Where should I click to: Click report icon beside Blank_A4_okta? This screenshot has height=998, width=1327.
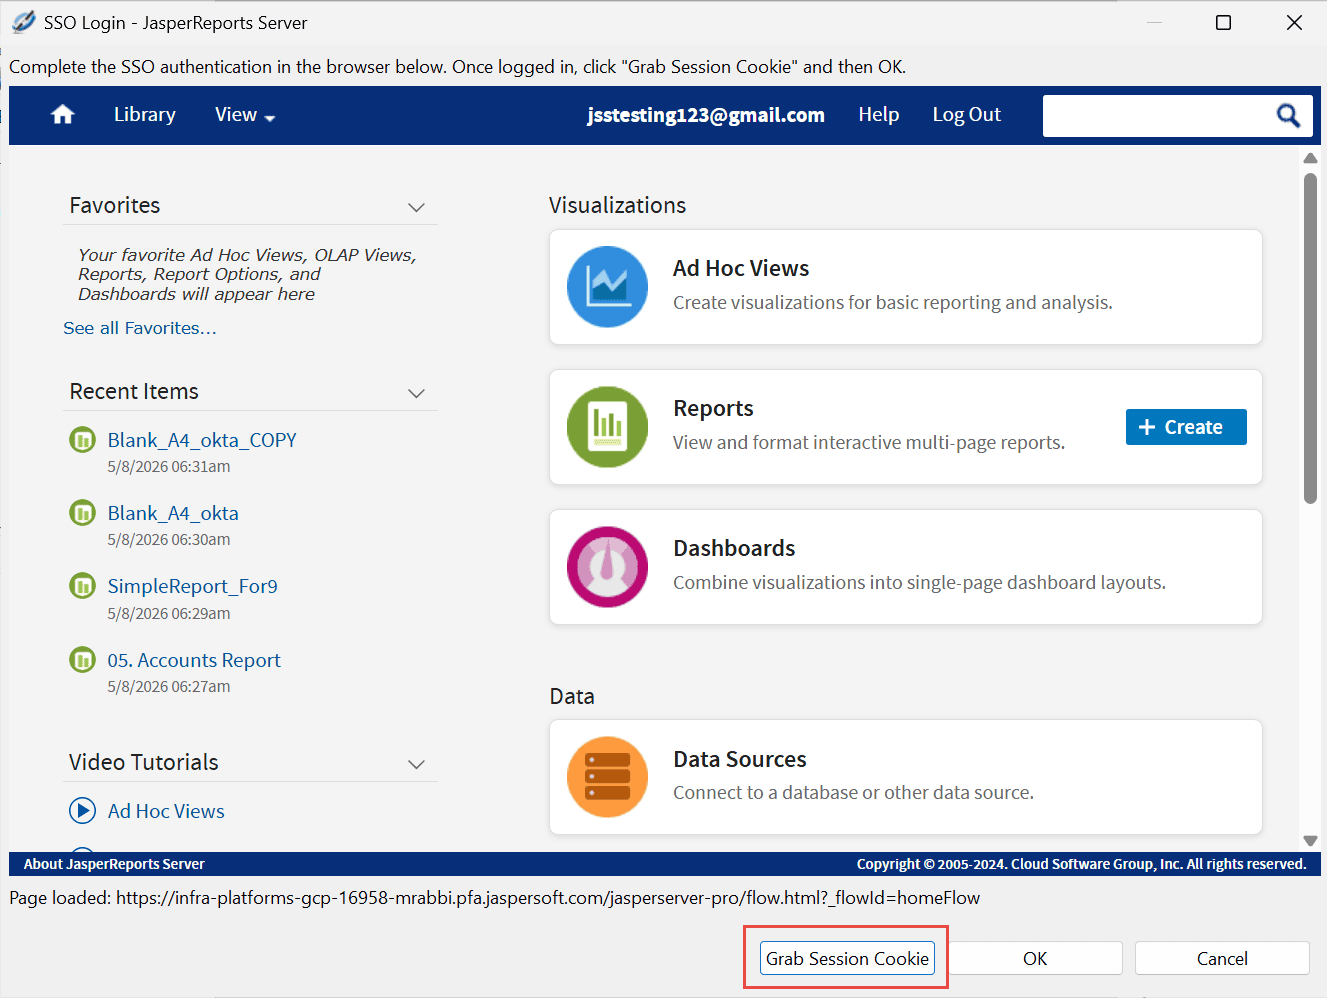(82, 513)
